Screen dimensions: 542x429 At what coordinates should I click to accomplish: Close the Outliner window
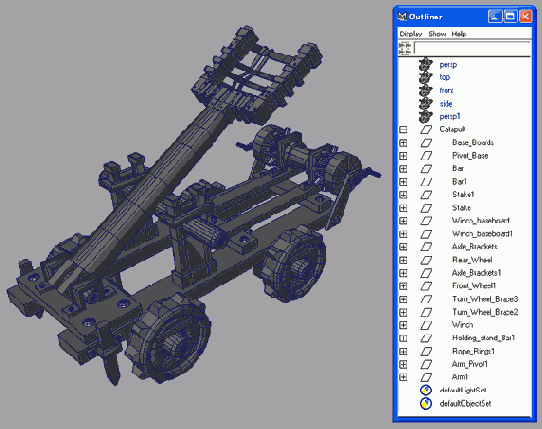[x=525, y=16]
